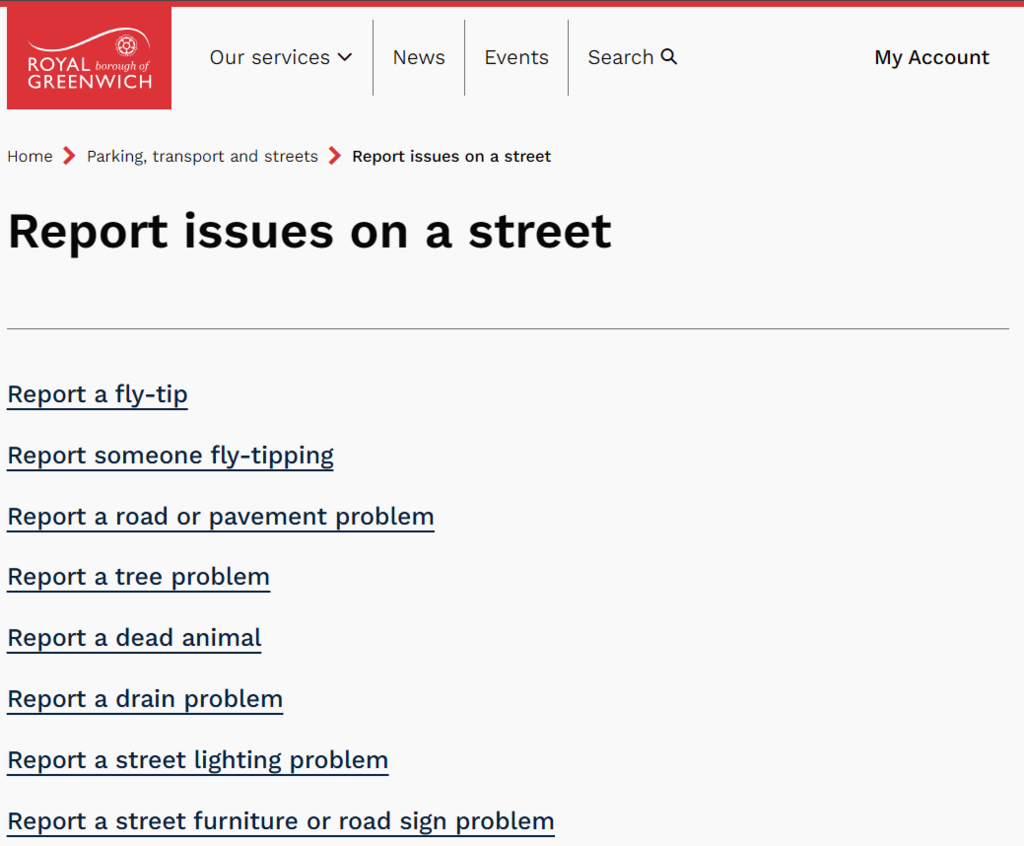The height and width of the screenshot is (846, 1024).
Task: Click the Search magnifying glass icon
Action: click(669, 57)
